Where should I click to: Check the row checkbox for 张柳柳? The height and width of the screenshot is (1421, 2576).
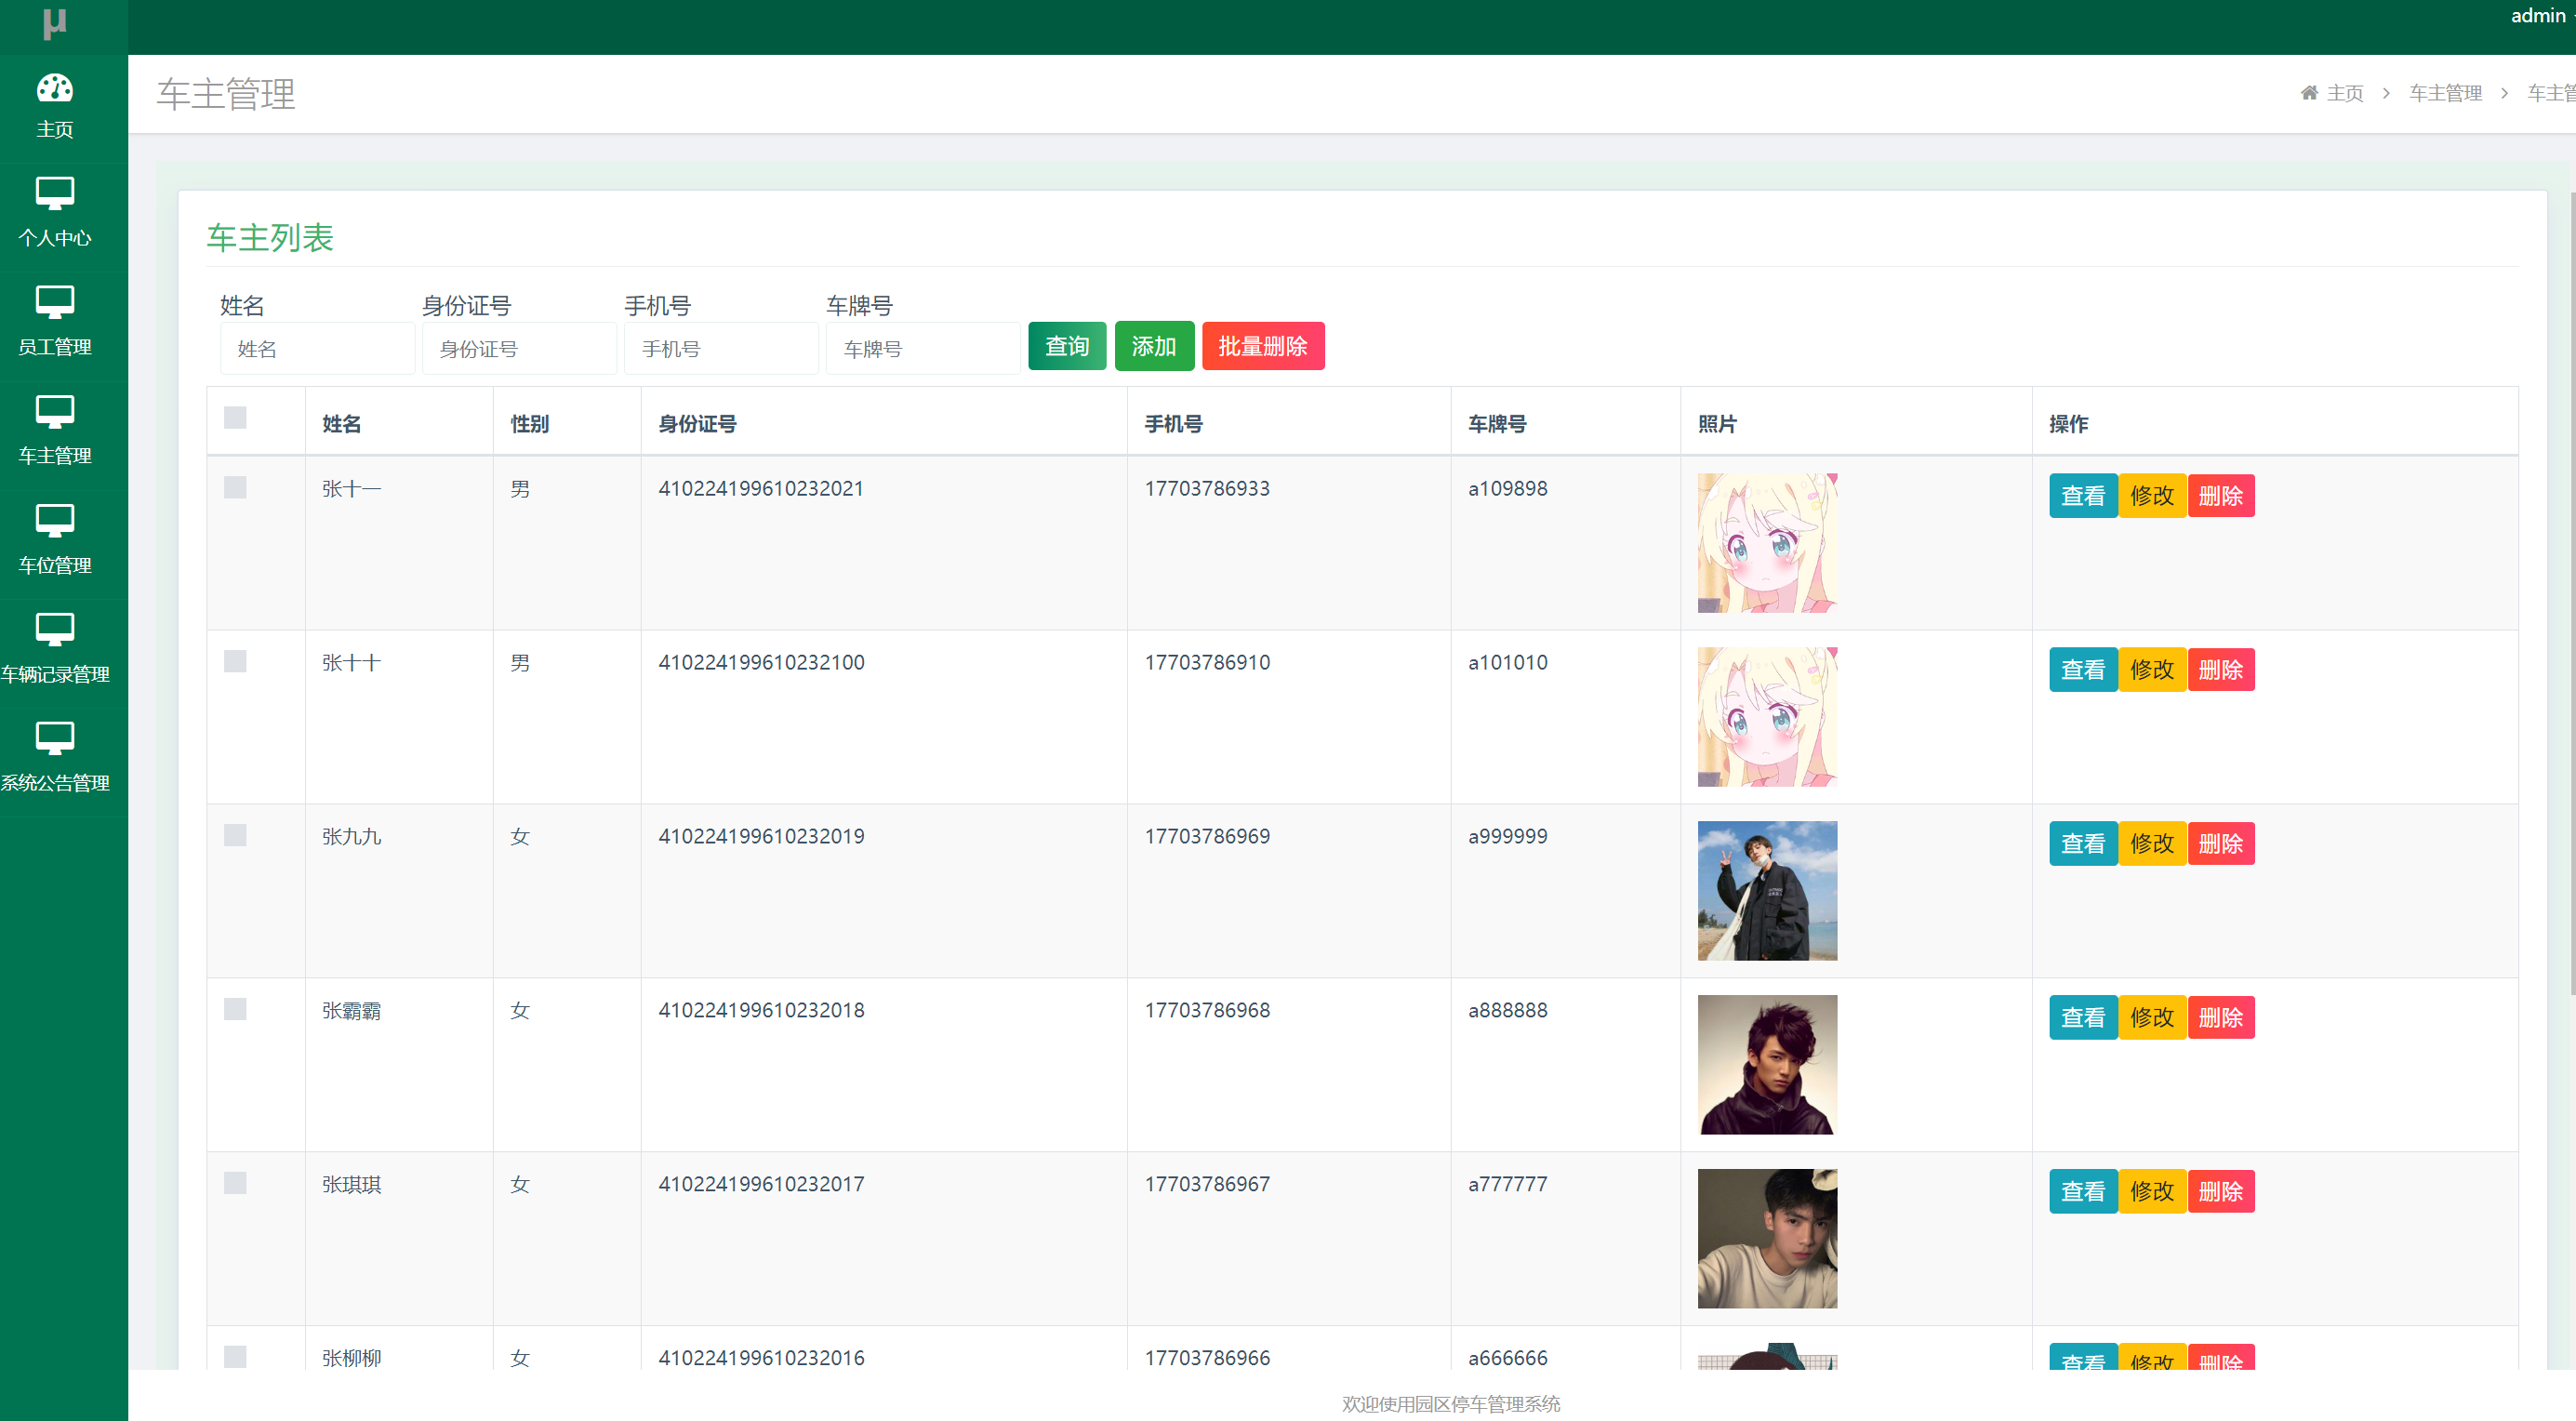235,1357
